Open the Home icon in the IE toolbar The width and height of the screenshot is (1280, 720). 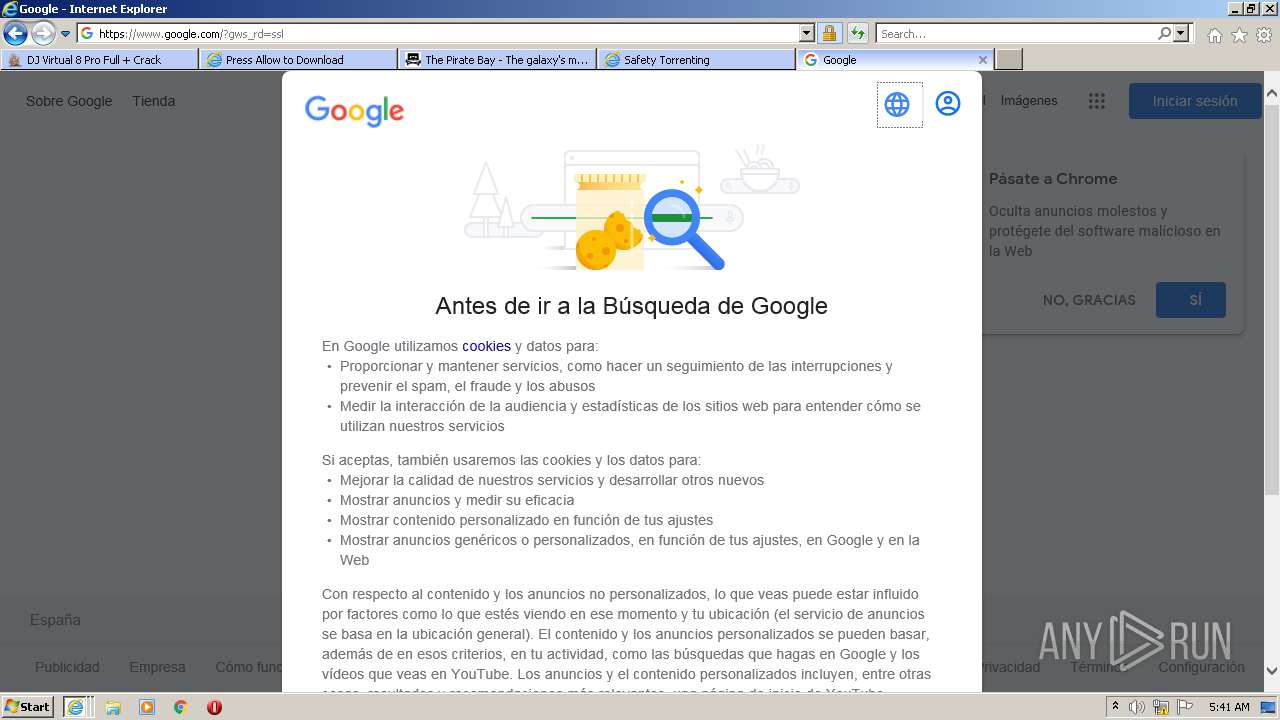click(x=1215, y=35)
